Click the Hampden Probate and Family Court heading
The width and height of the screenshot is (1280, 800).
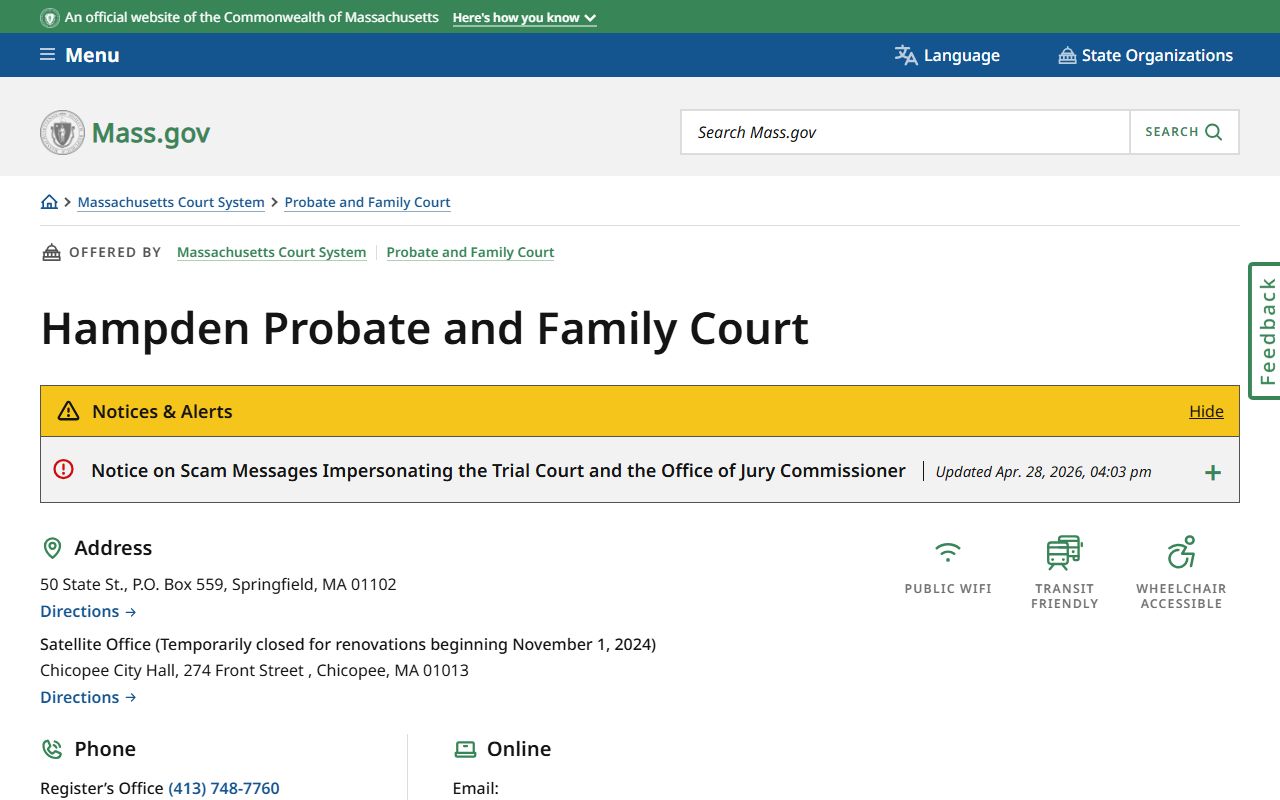425,328
